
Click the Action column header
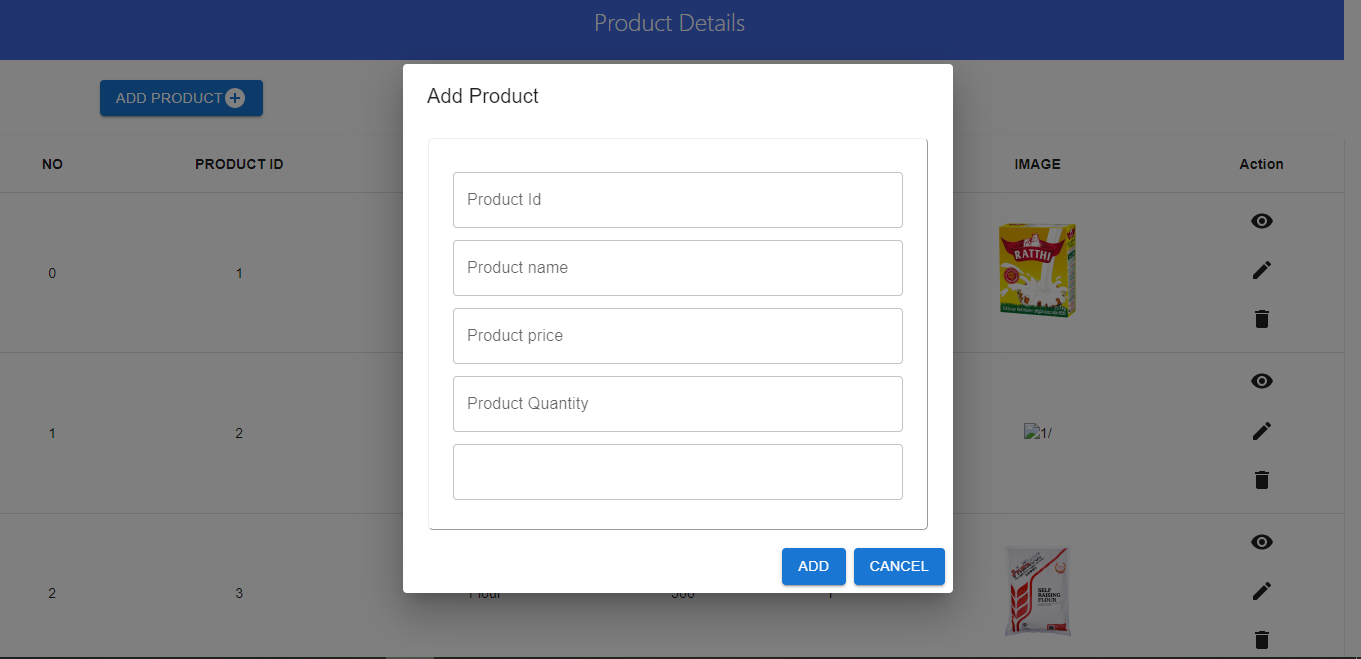pyautogui.click(x=1261, y=163)
